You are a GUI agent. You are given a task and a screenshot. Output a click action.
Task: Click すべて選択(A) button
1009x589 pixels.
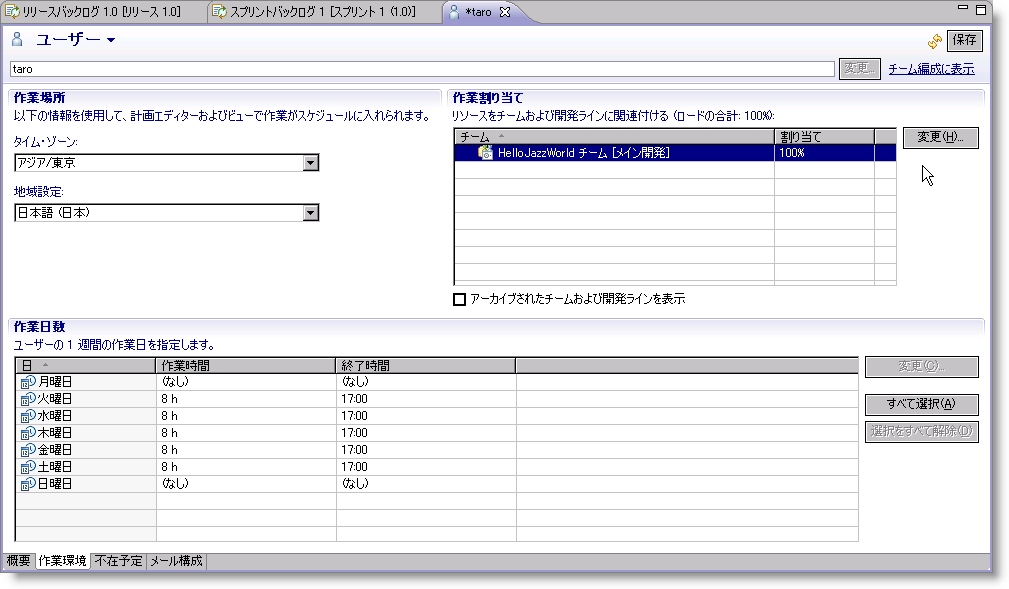(x=921, y=404)
